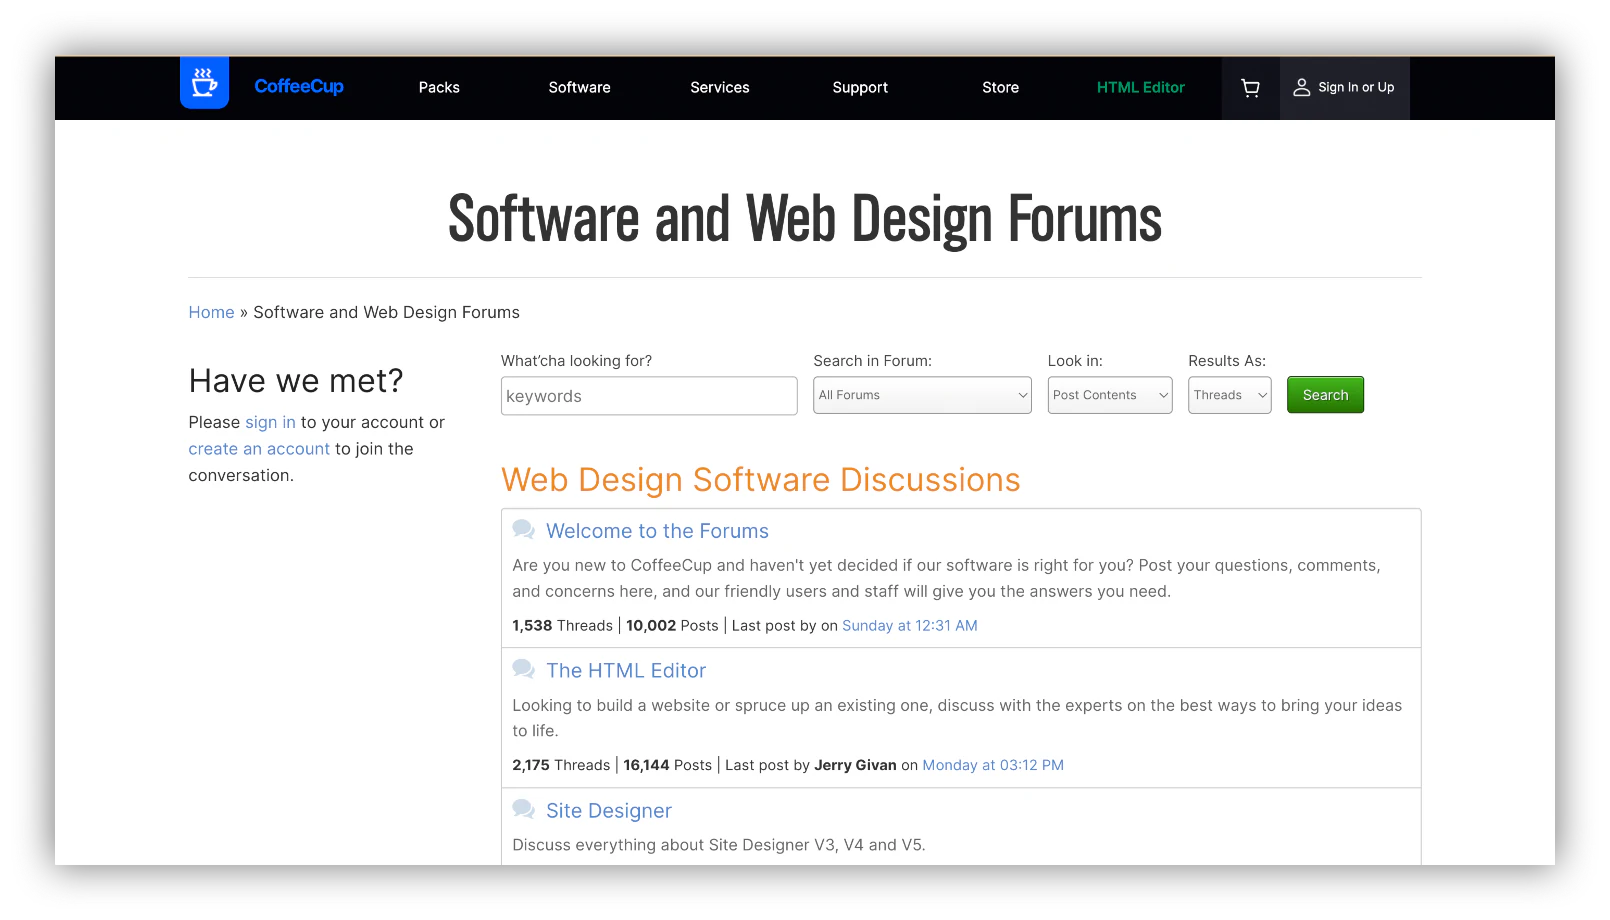Image resolution: width=1610 pixels, height=920 pixels.
Task: Click the chat bubble icon beside Site Designer
Action: coord(524,809)
